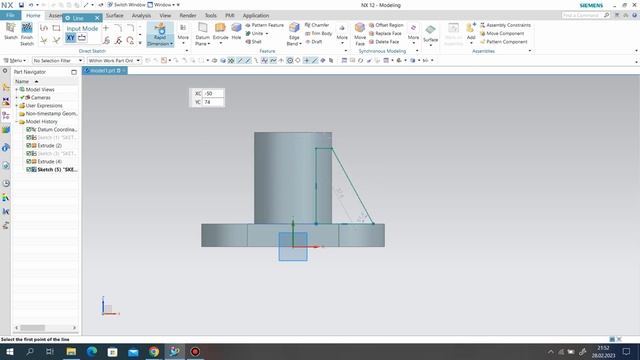Click the Finish Sketch icon
Image resolution: width=640 pixels, height=360 pixels.
coord(27,28)
